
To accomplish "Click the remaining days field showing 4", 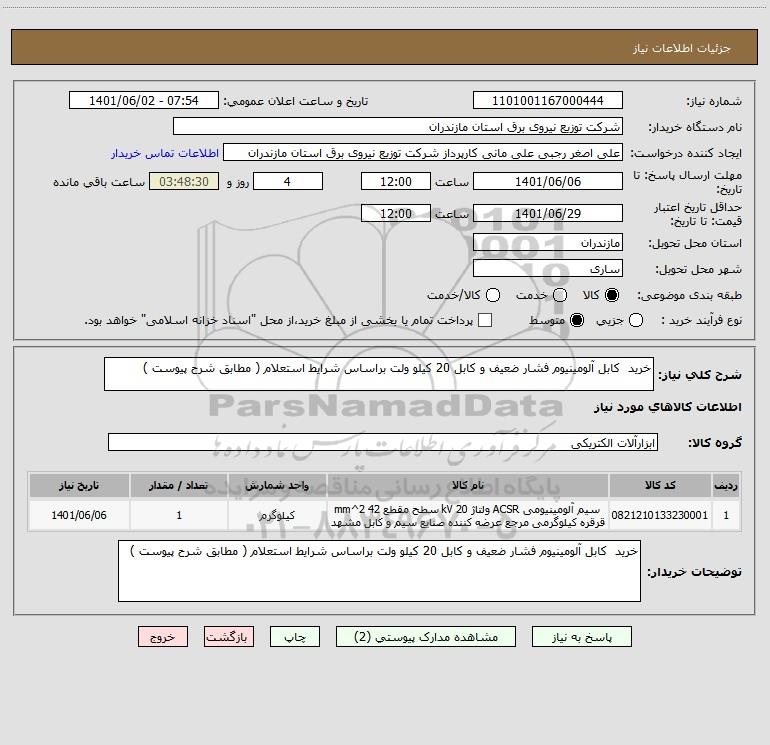I will (288, 181).
